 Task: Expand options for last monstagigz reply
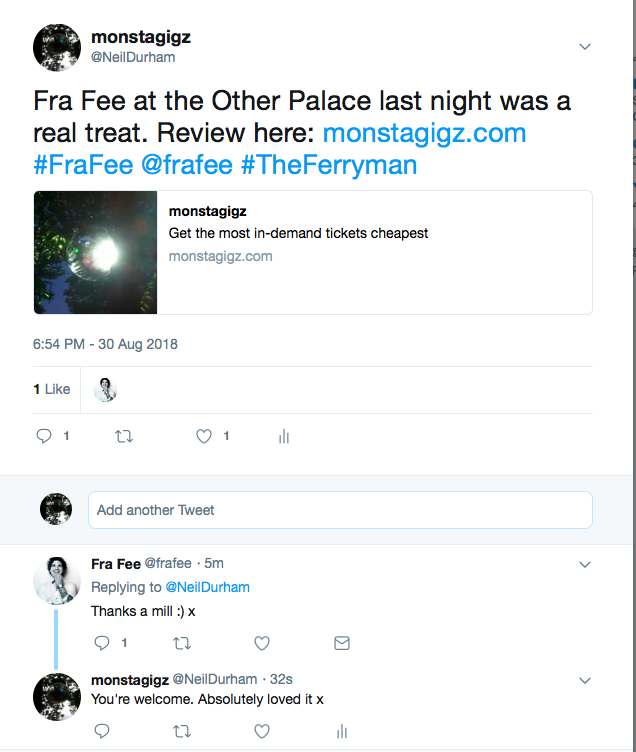[585, 680]
